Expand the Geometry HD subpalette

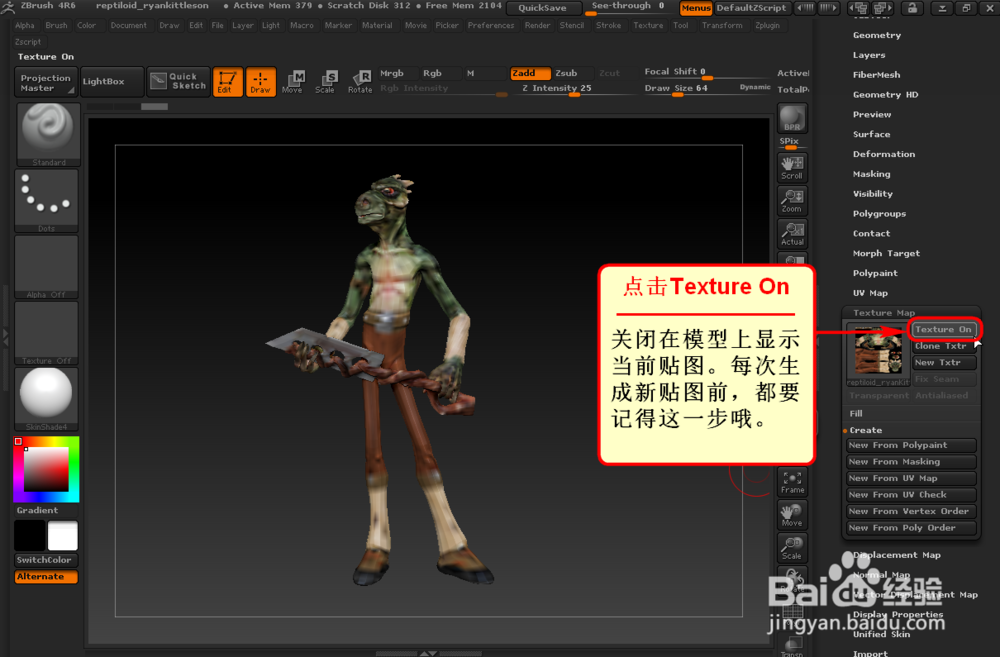(885, 94)
